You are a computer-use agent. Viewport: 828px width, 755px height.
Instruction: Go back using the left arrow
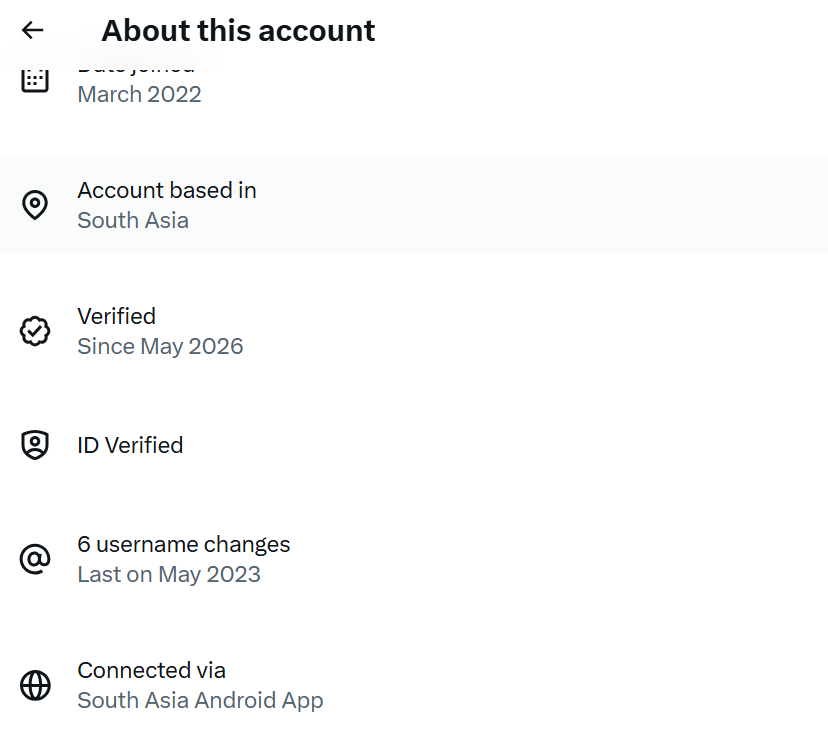32,30
